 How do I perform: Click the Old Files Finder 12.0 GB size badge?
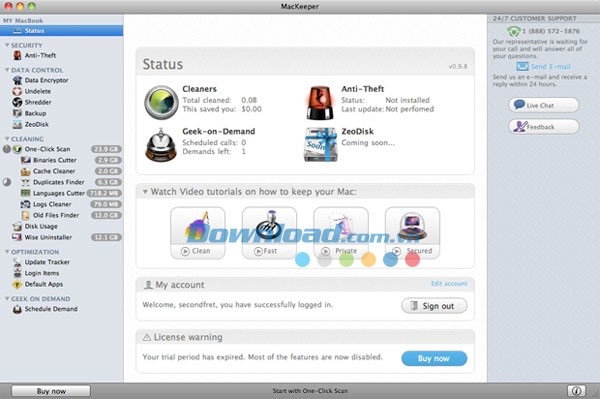point(106,215)
